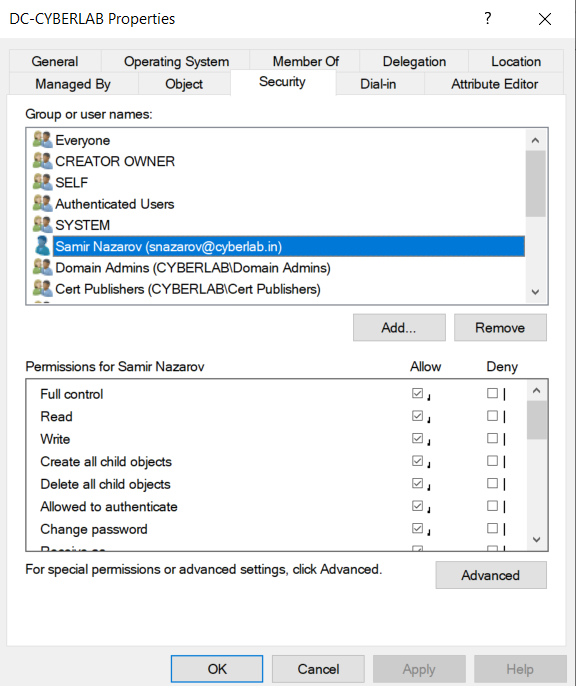Screen dimensions: 576x686
Task: Toggle Allow checkbox for Full control
Action: tap(417, 393)
